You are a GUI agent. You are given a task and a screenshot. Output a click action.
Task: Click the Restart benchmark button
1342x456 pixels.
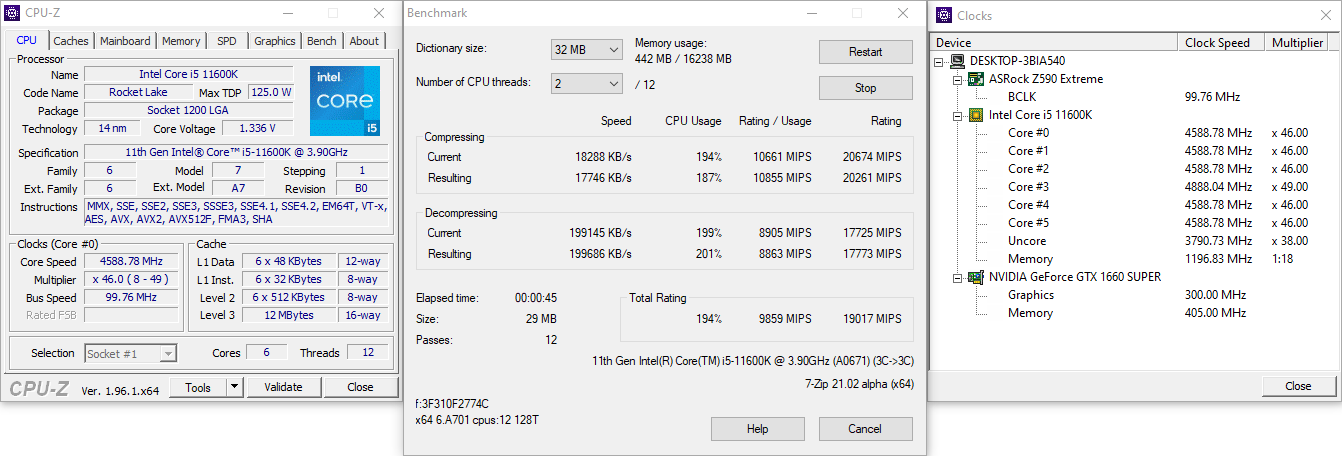pos(866,52)
